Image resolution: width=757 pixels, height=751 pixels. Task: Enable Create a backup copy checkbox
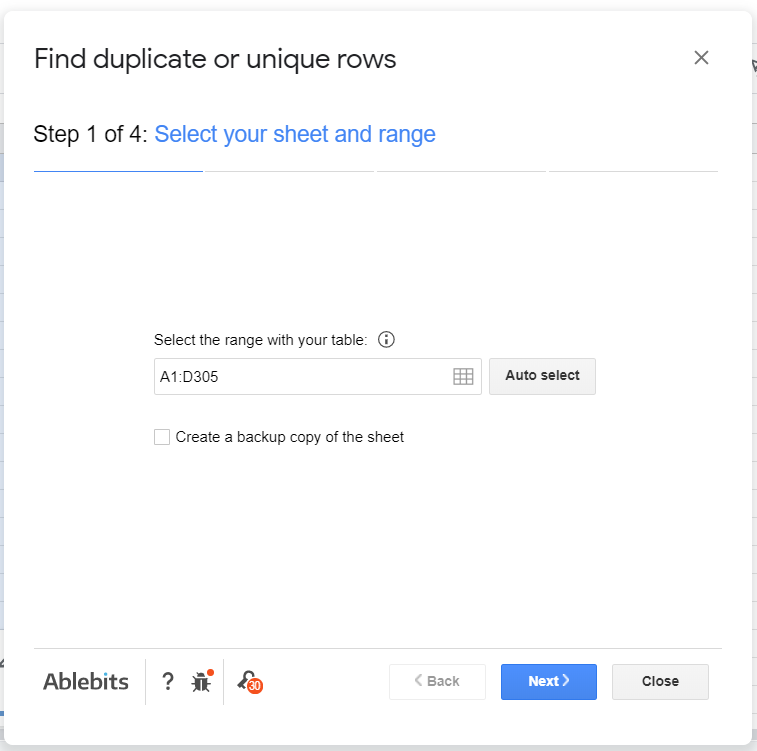pos(162,437)
